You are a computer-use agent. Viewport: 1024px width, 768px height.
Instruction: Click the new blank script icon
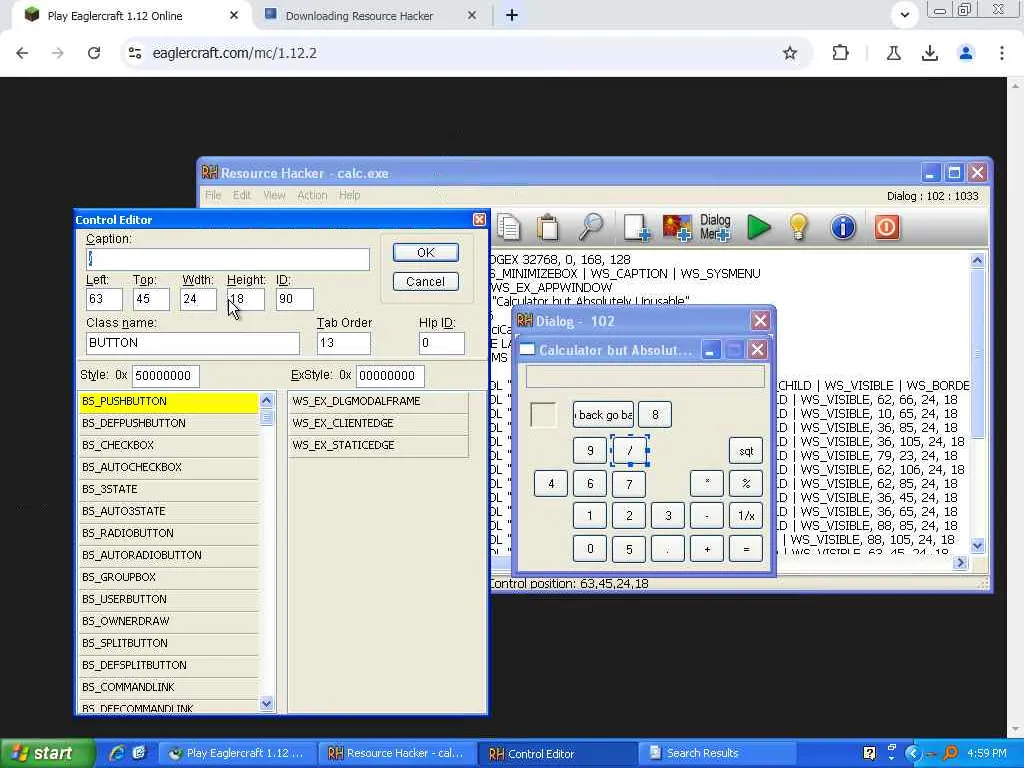point(637,228)
